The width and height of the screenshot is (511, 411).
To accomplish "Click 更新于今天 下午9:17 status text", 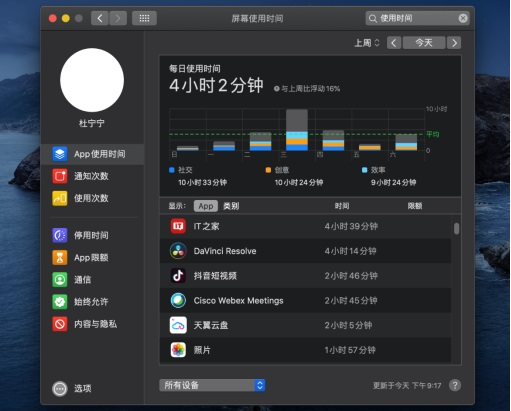I will (x=407, y=386).
